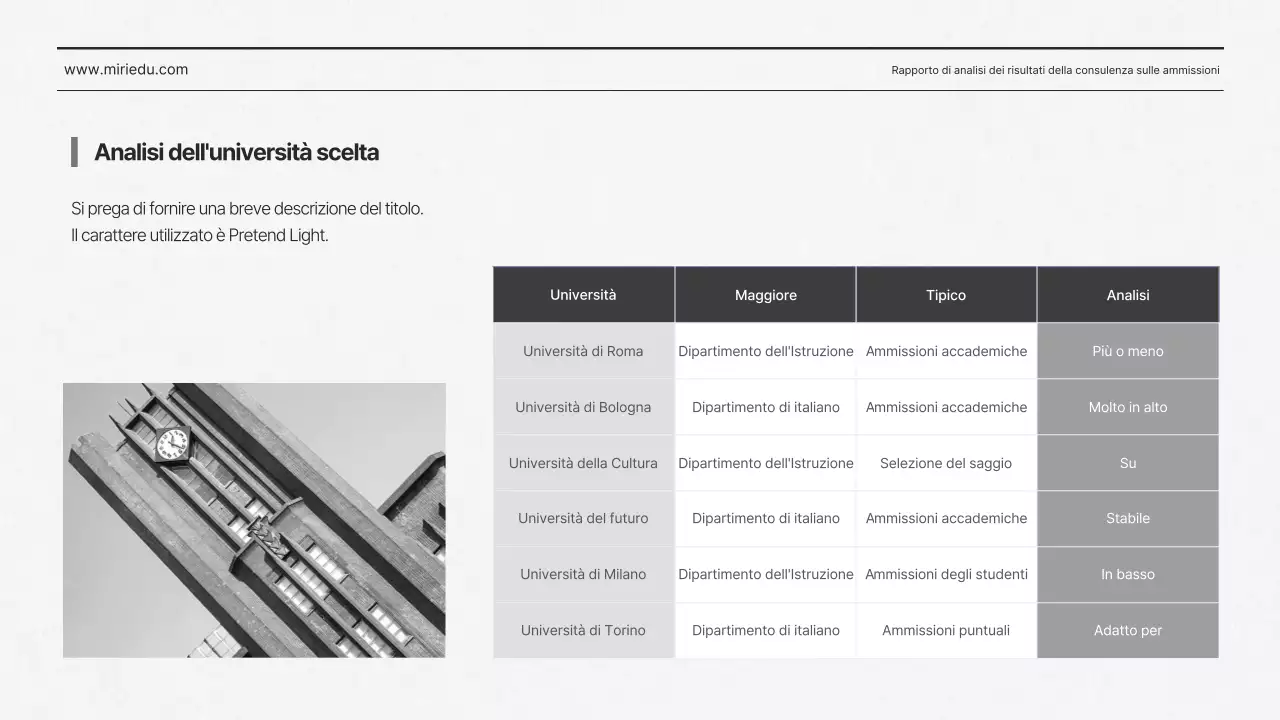
Task: Select 'Università della Cultura' in the table
Action: 583,463
